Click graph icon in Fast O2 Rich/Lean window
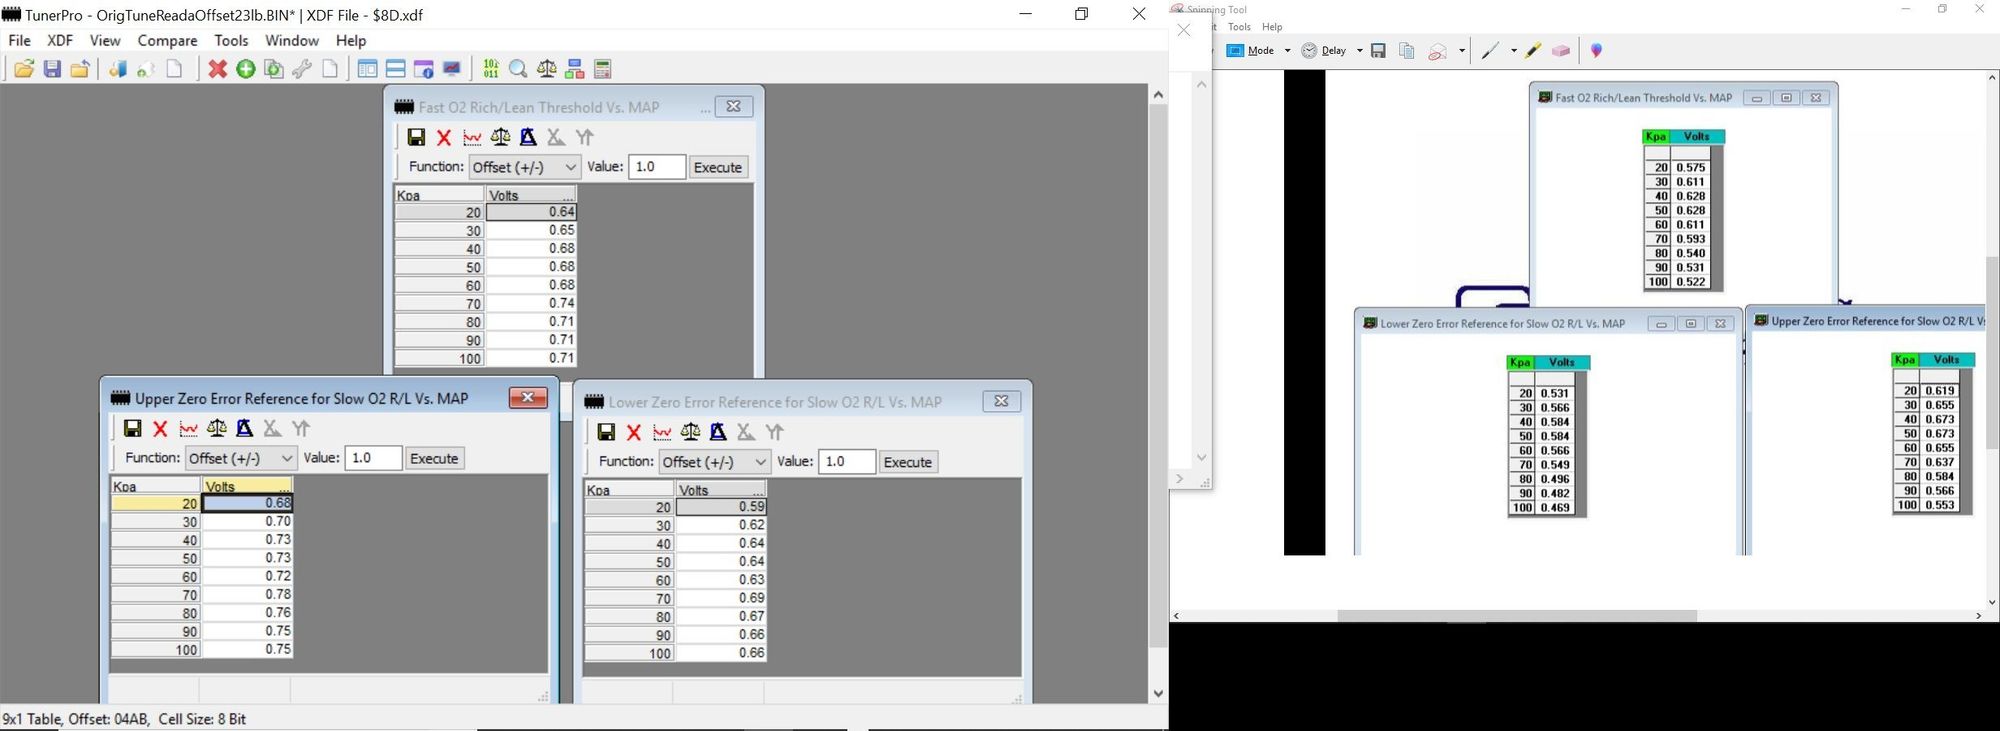Viewport: 2000px width, 731px height. click(x=472, y=138)
